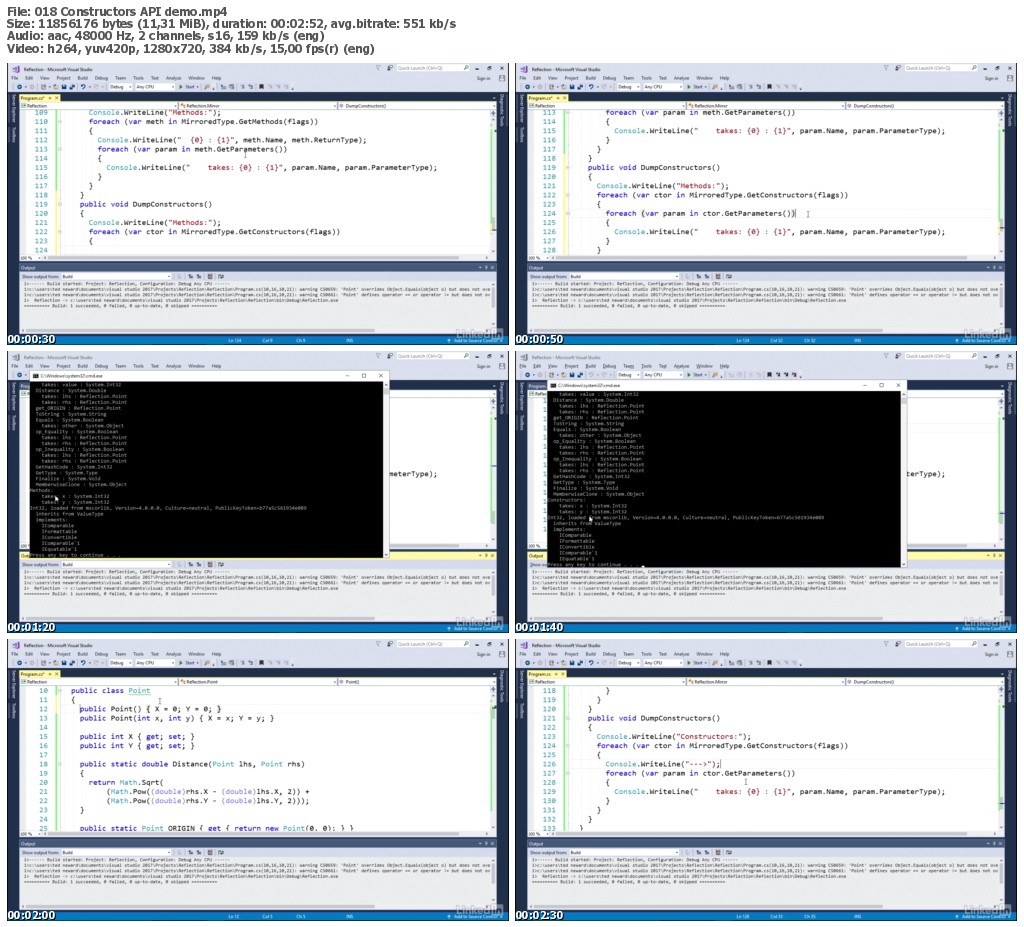Image resolution: width=1024 pixels, height=927 pixels.
Task: Open Build menu in 00:00:30 frame
Action: 83,78
